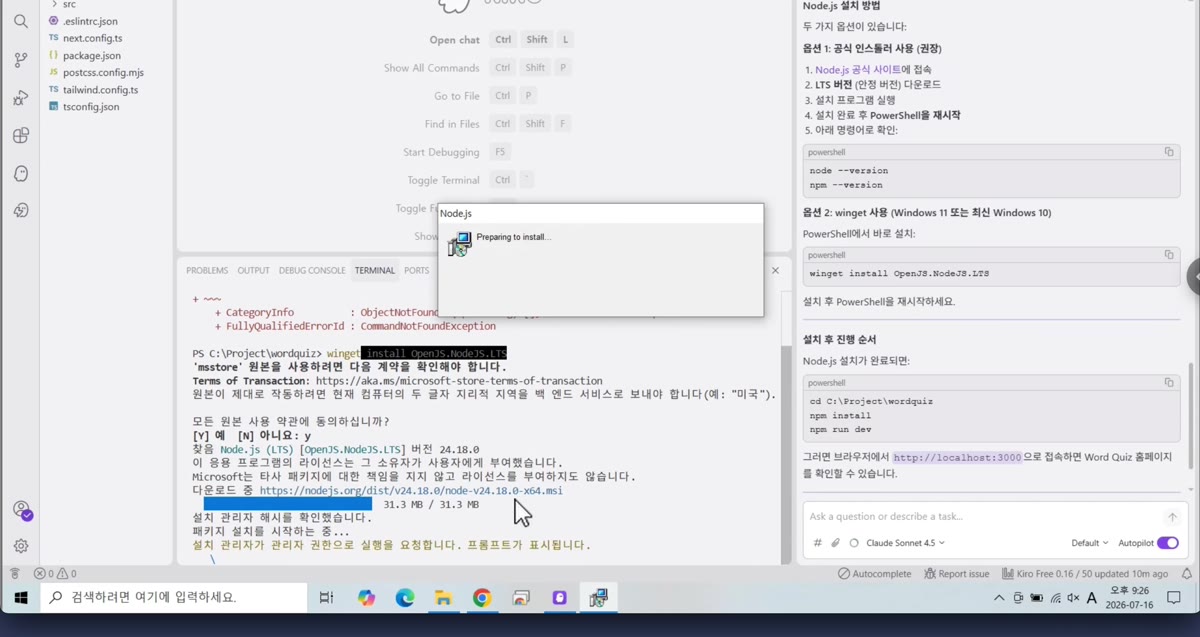The height and width of the screenshot is (637, 1200).
Task: Open Extensions view in the activity bar
Action: (21, 136)
